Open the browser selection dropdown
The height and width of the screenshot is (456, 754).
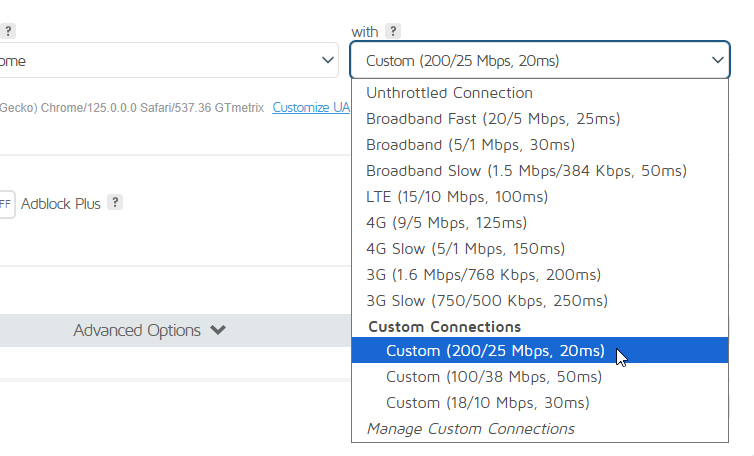170,61
